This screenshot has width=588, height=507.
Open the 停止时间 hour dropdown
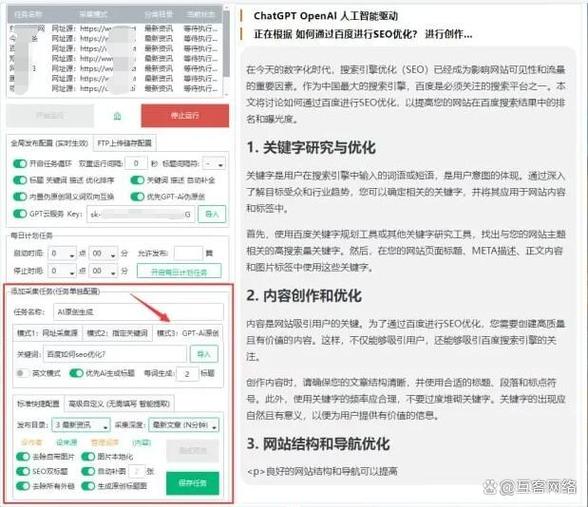click(62, 271)
